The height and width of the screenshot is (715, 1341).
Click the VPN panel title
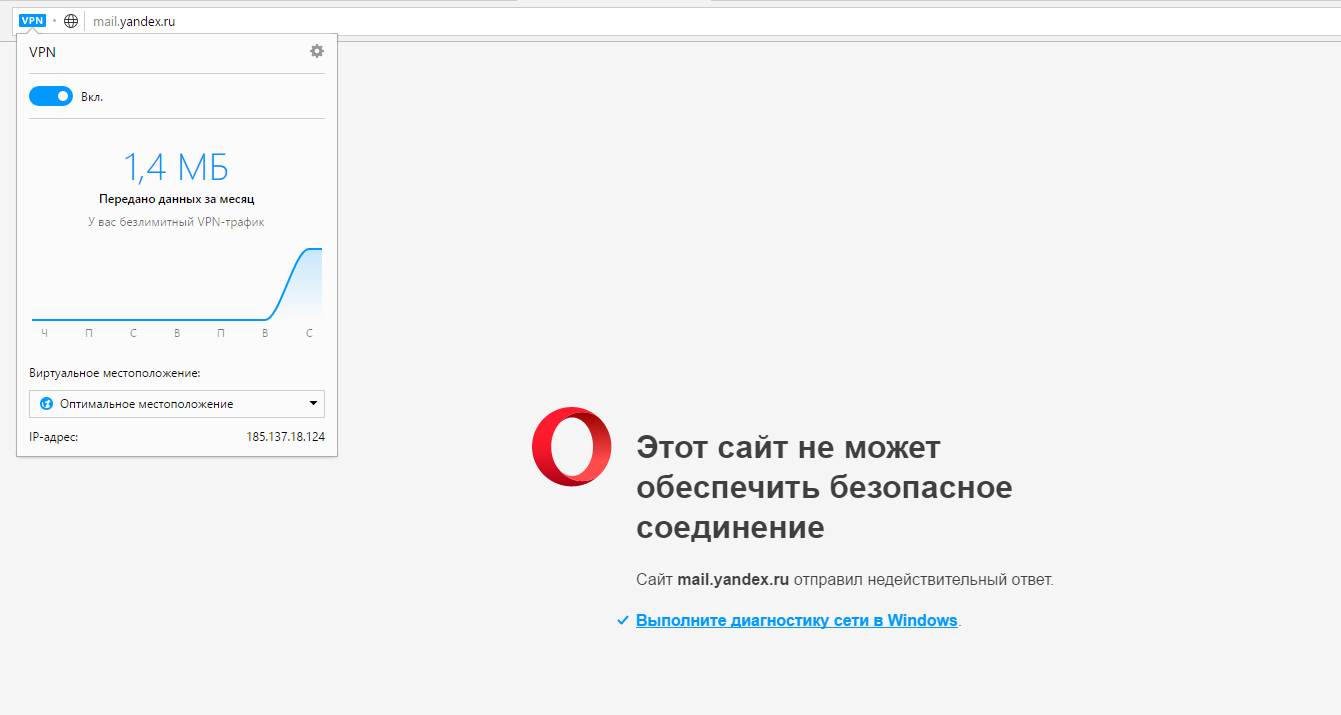(43, 52)
